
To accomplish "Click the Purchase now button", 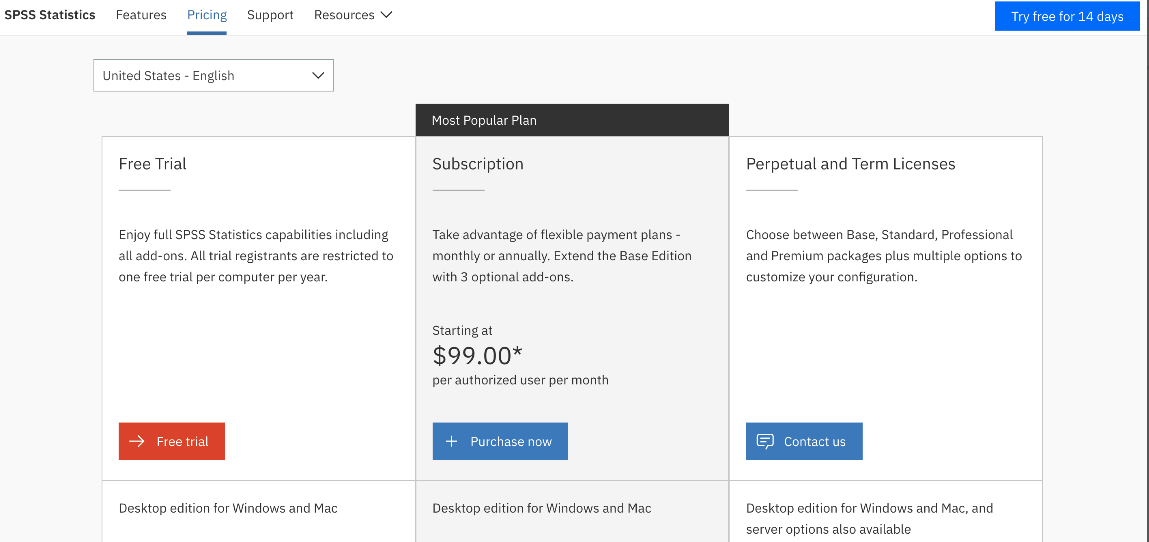I will pos(500,441).
